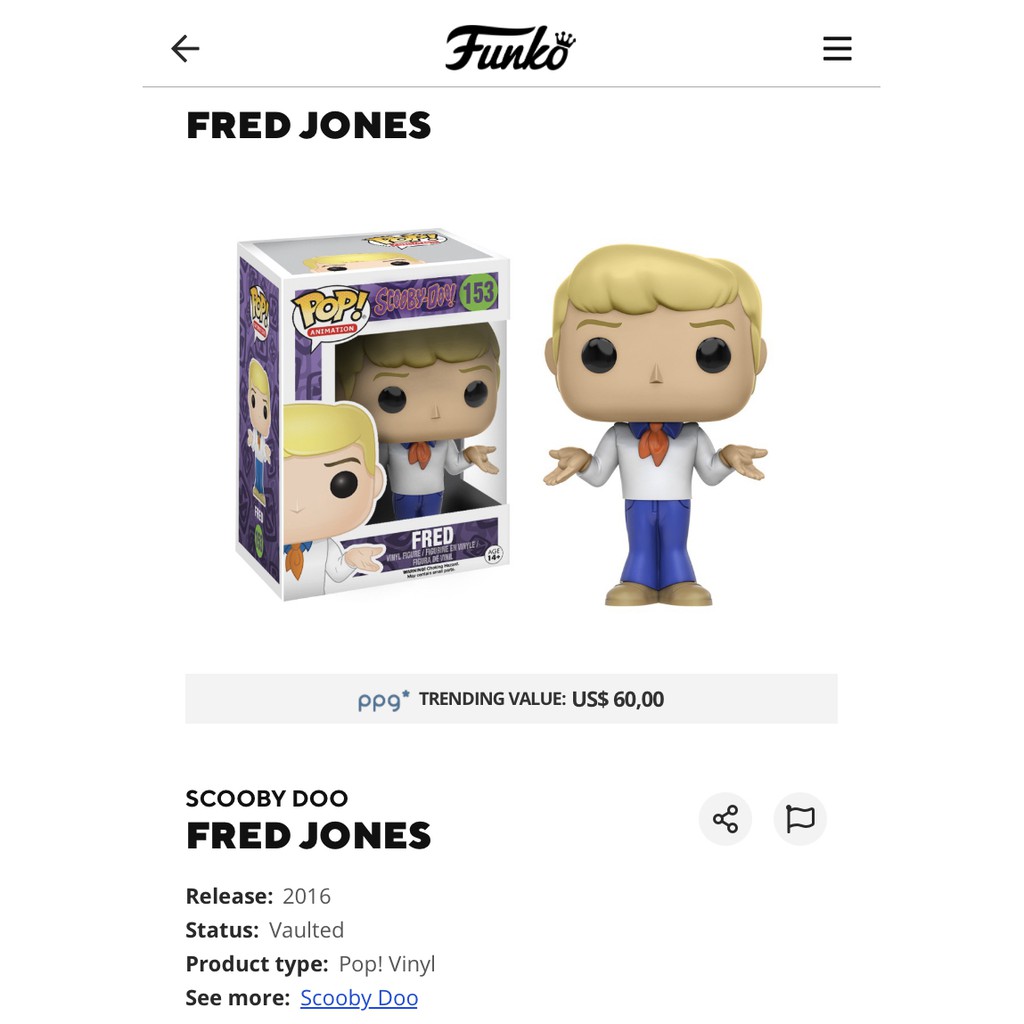1024x1024 pixels.
Task: Flag this Fred Jones listing
Action: (x=800, y=818)
